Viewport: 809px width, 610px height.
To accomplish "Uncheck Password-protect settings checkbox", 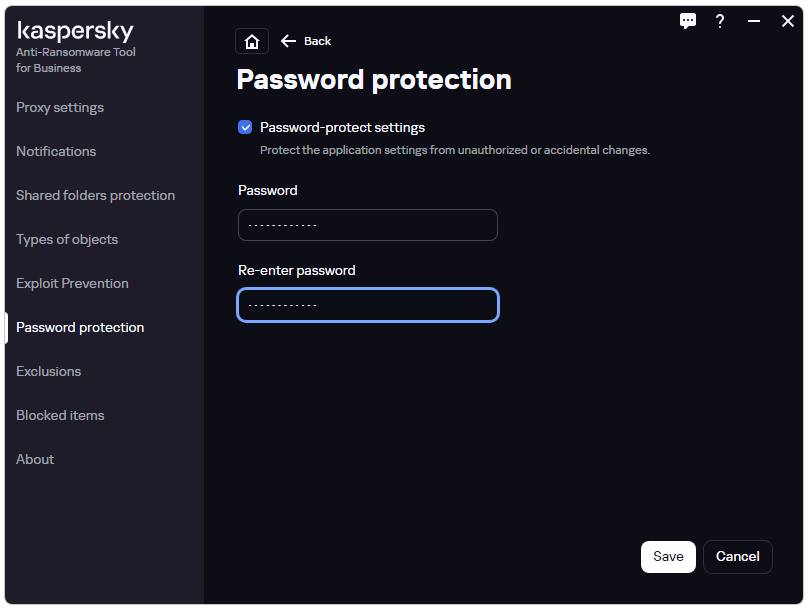I will tap(245, 127).
